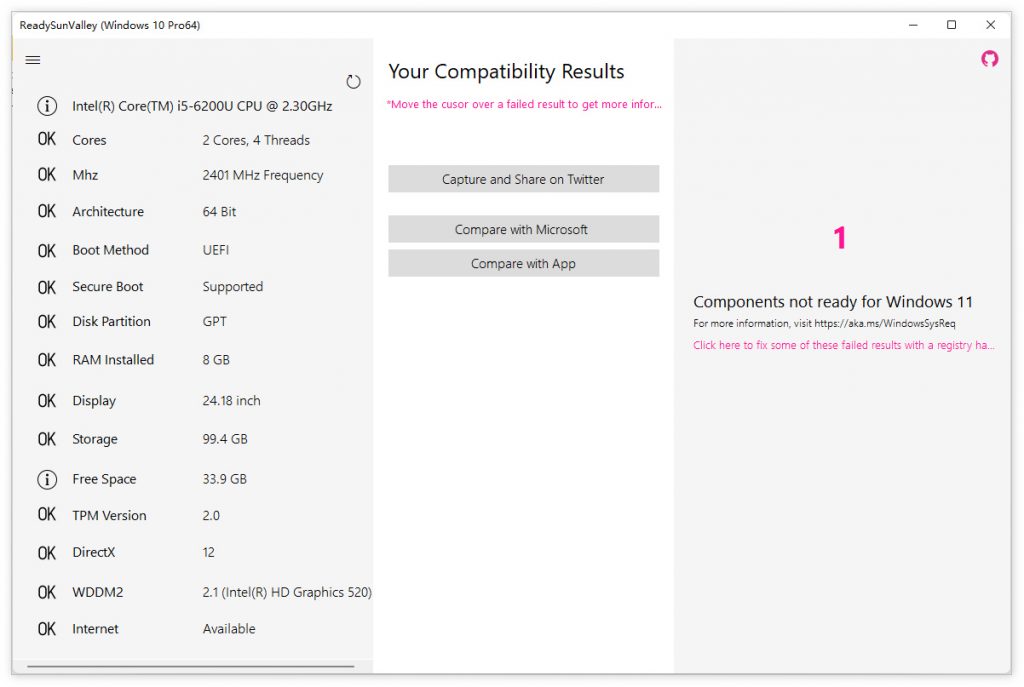Click the Boot Method UEFI value
Viewport: 1024px width, 687px height.
coord(216,250)
